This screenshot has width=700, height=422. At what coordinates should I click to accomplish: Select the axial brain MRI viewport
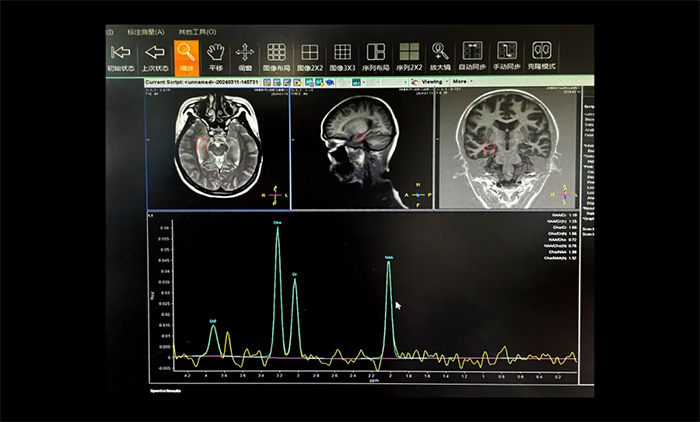(x=217, y=148)
